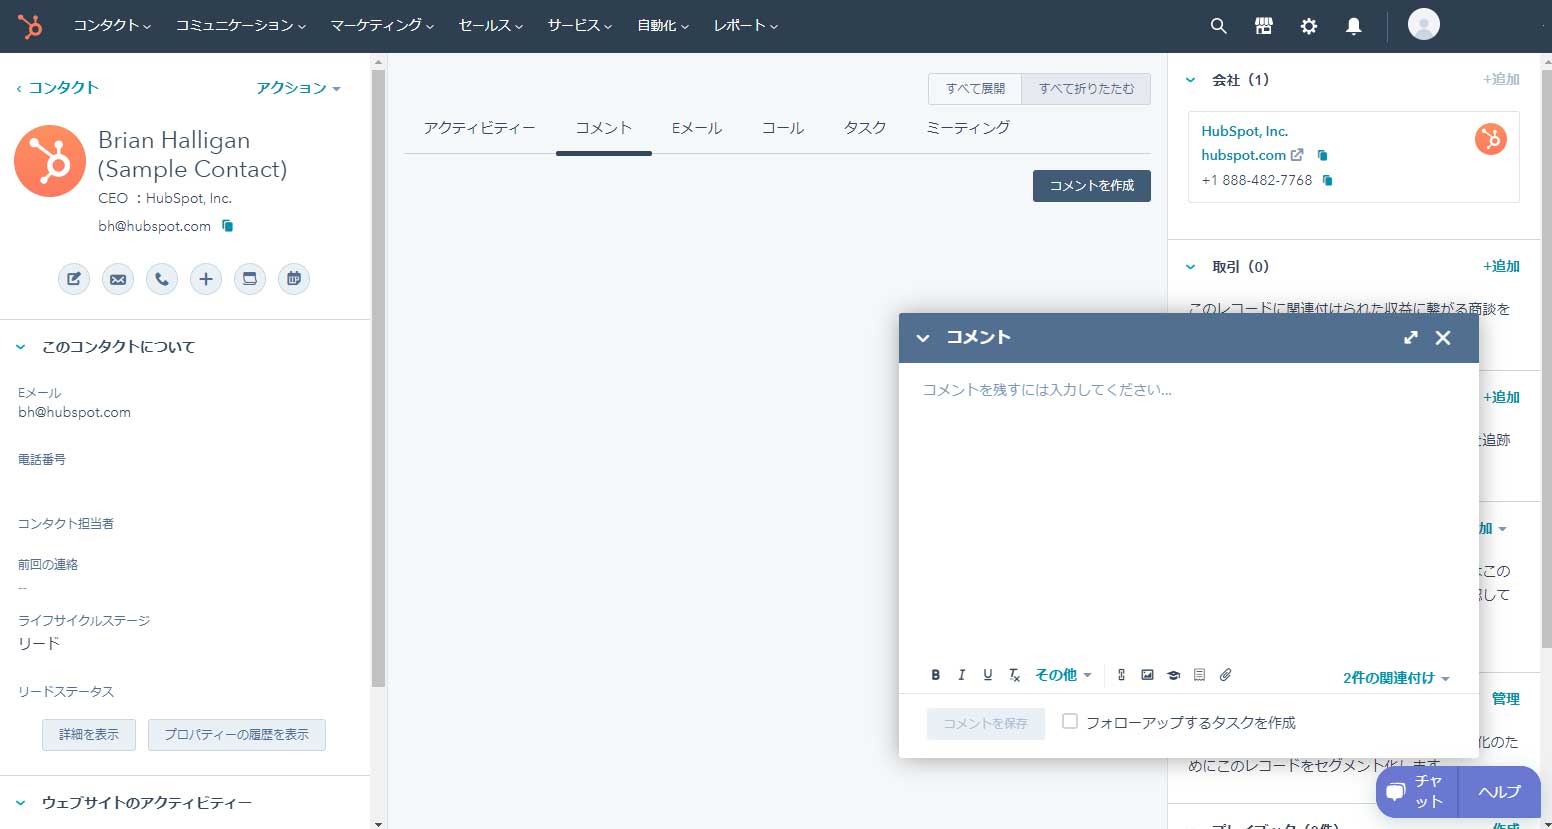Click the 詳細を表示 button
This screenshot has width=1552, height=829.
coord(89,735)
